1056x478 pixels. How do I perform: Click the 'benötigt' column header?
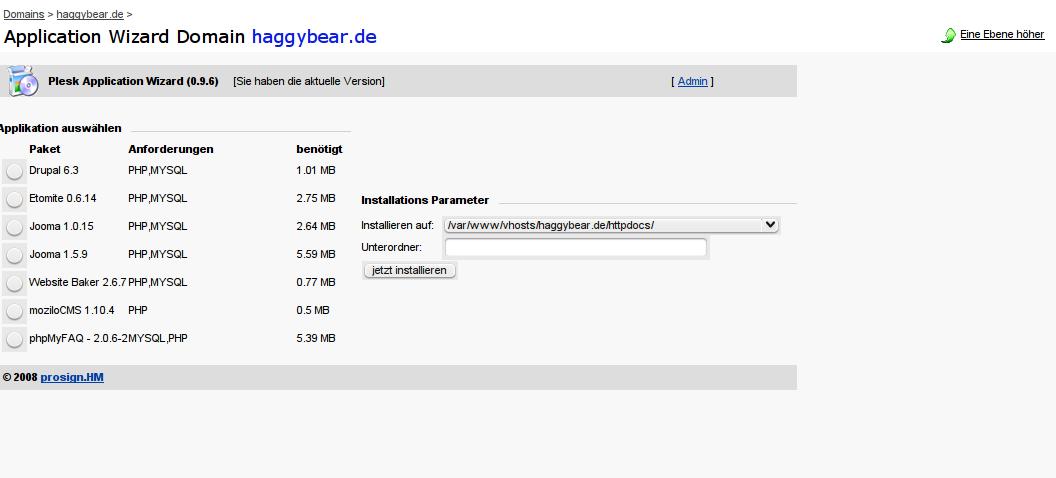319,149
